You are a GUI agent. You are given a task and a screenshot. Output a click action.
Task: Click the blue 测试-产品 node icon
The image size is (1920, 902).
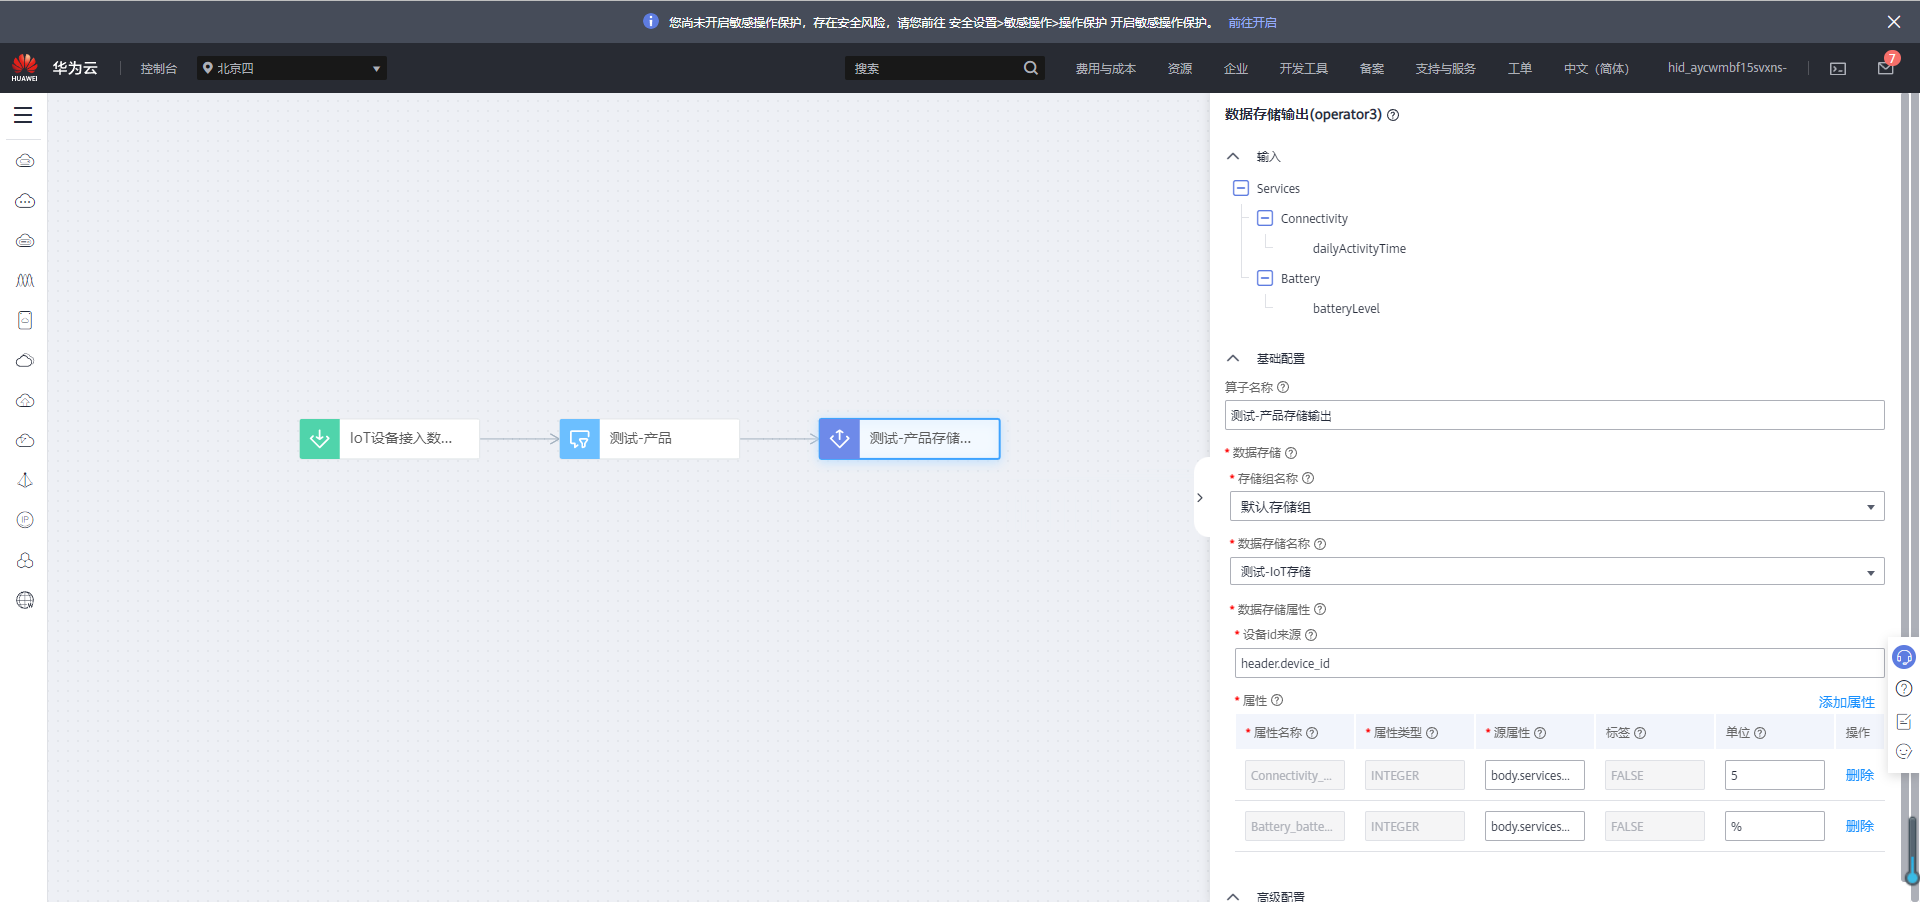point(580,438)
